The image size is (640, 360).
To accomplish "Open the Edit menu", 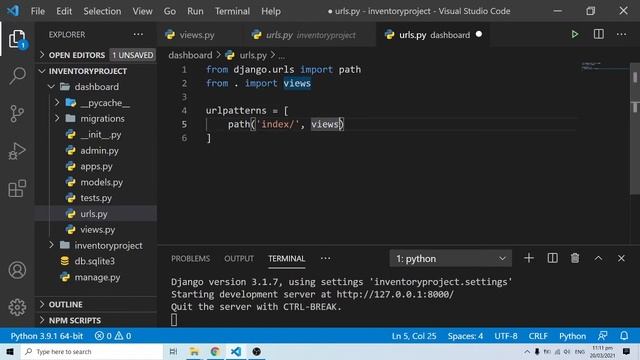I will click(64, 11).
